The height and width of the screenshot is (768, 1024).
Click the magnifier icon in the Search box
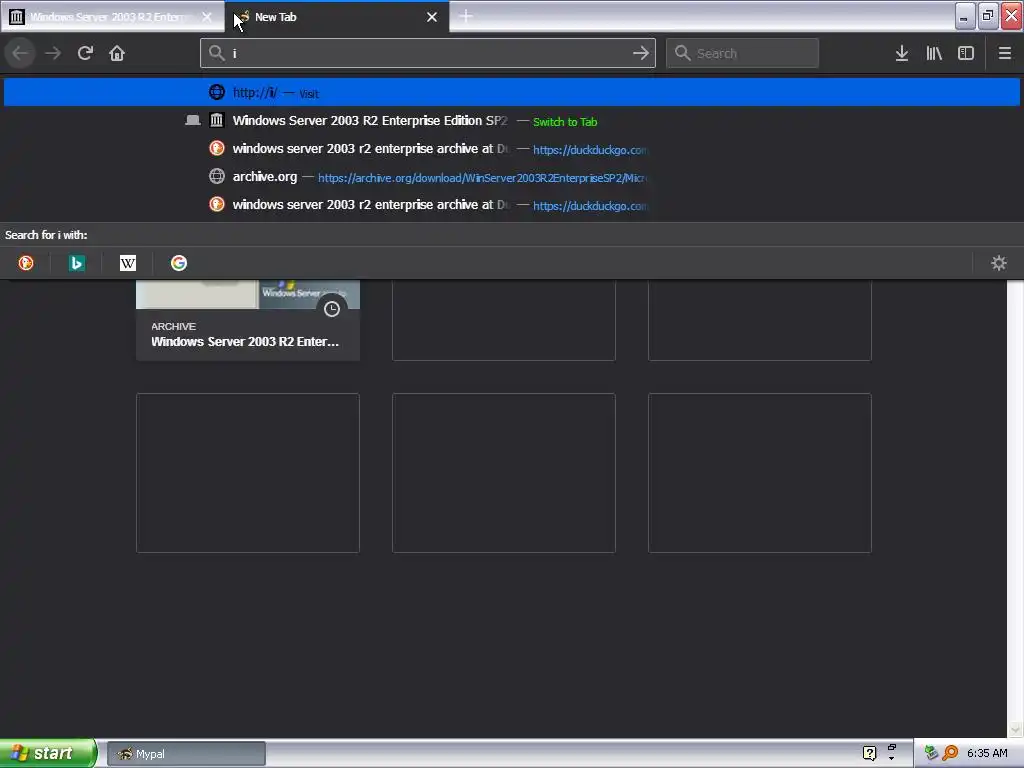682,53
